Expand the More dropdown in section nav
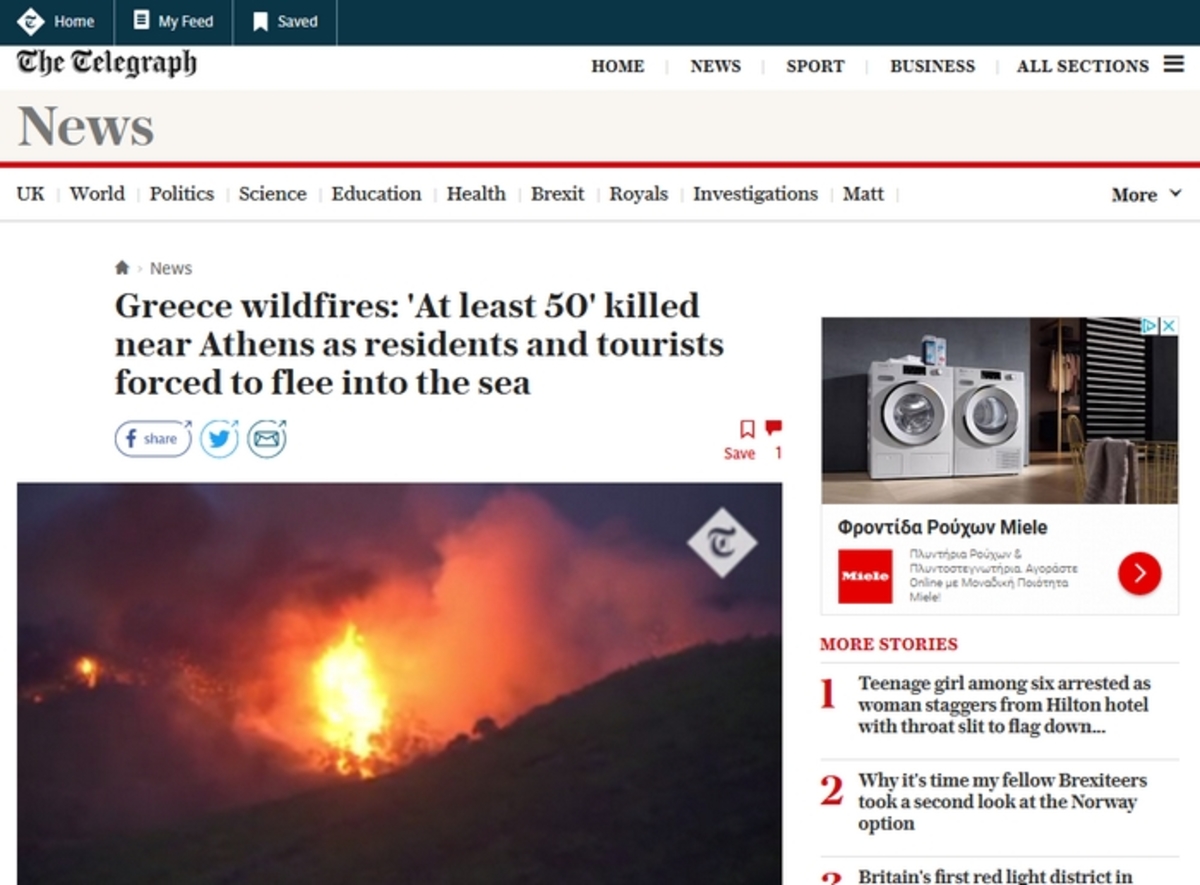Screen dimensions: 1200x885 tap(1146, 195)
